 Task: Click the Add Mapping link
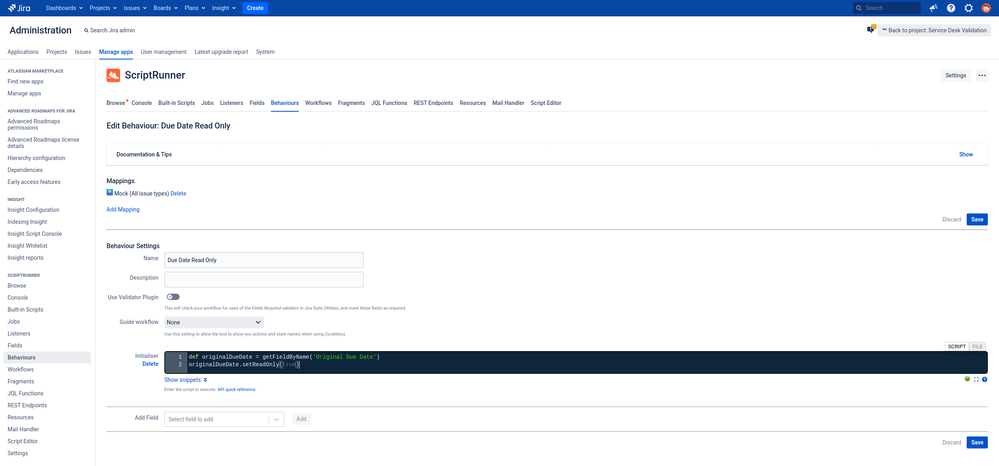[x=123, y=209]
